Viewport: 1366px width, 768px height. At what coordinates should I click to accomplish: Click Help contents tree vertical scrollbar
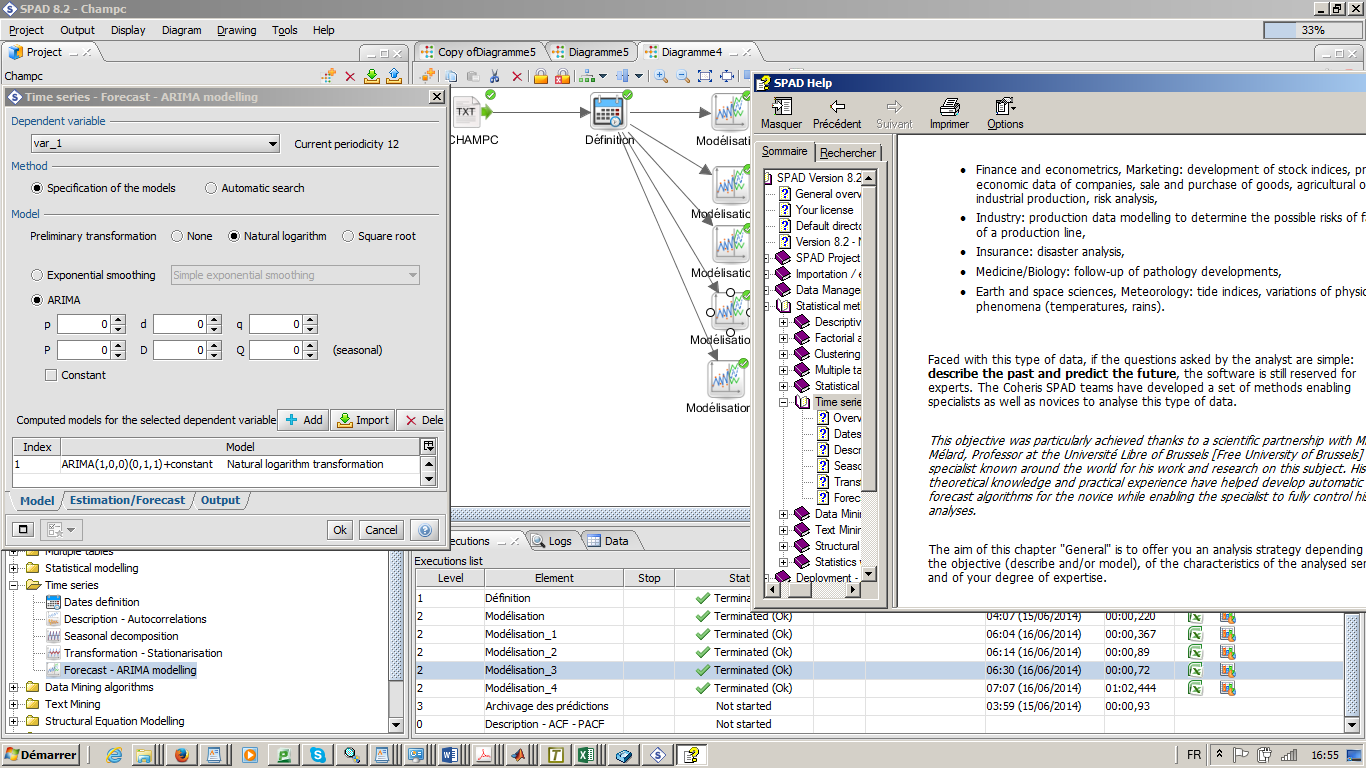(869, 376)
